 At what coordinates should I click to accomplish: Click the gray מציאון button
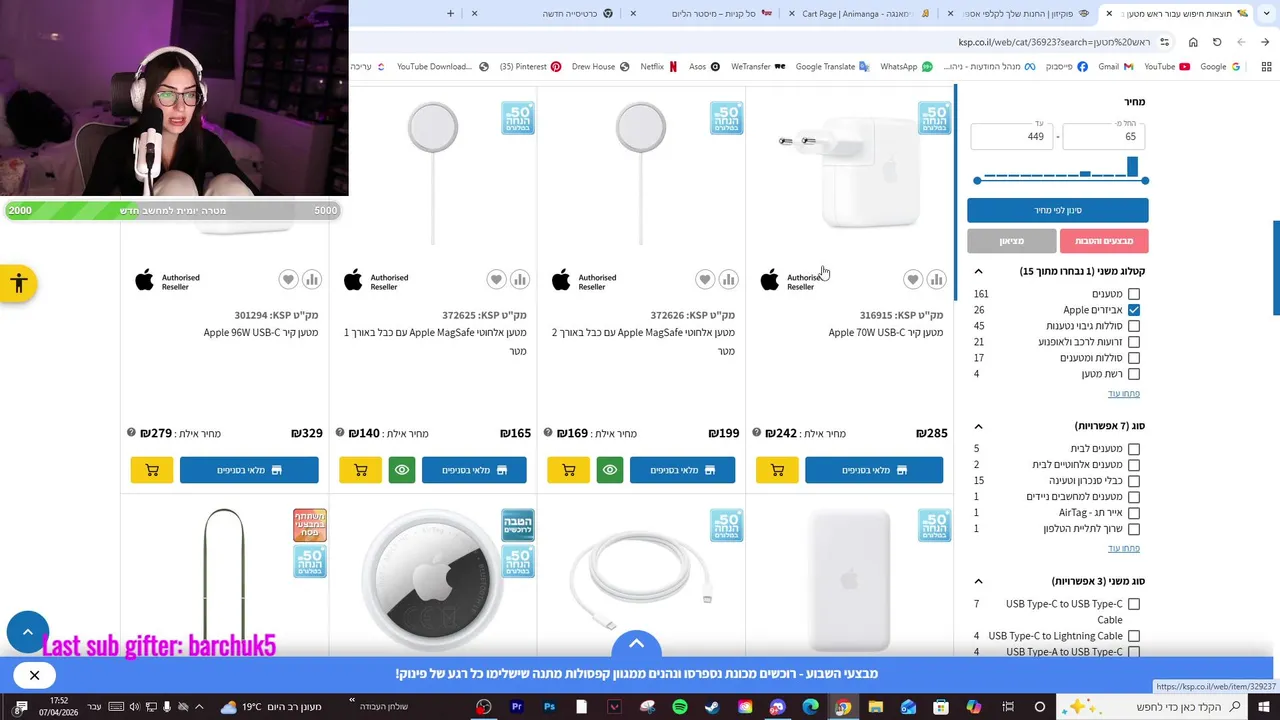pos(1012,241)
